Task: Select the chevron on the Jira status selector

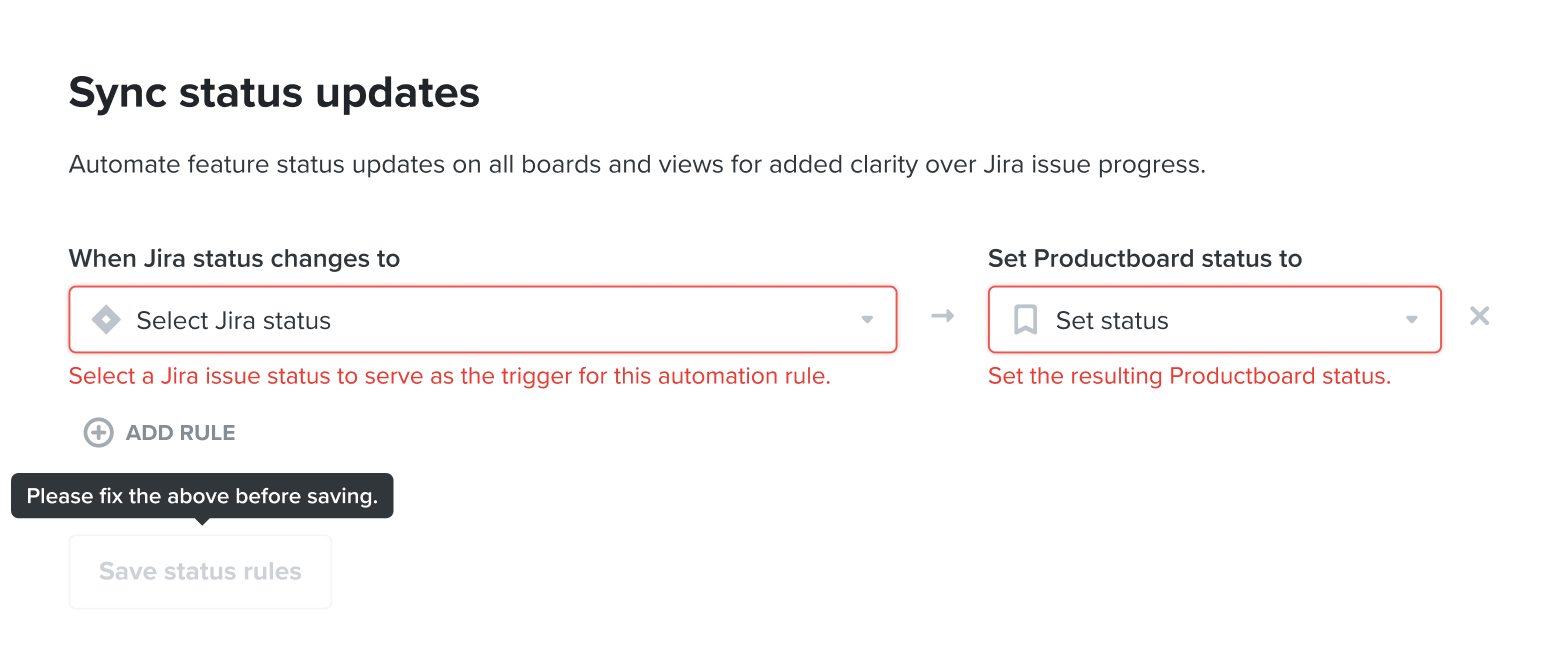Action: tap(866, 319)
